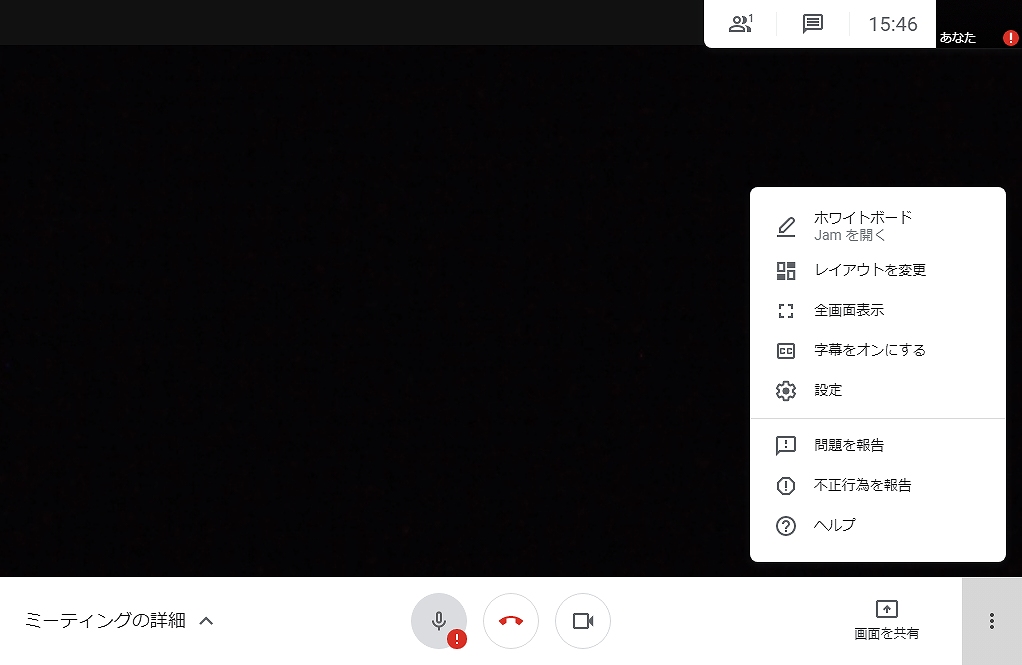Click the 15:46 clock display
The height and width of the screenshot is (665, 1022).
(892, 24)
